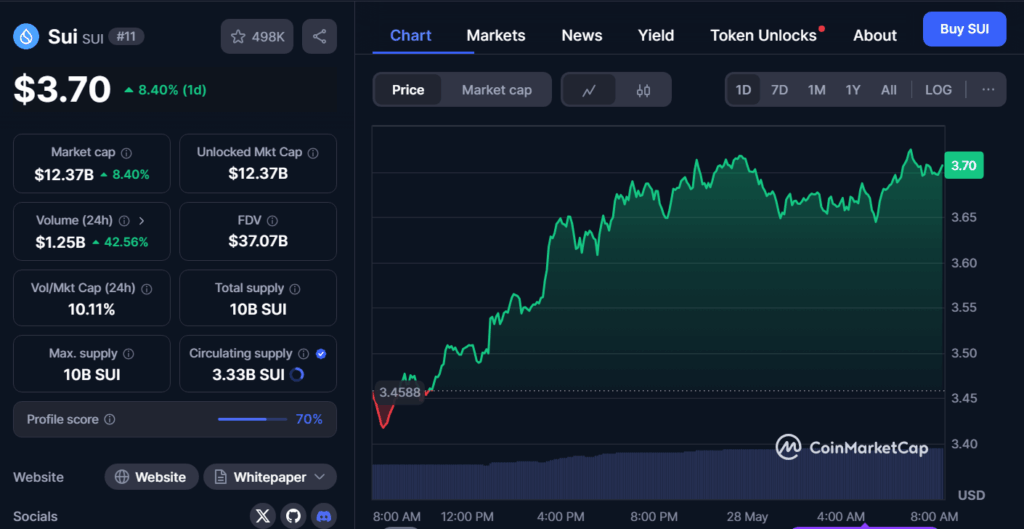1024x529 pixels.
Task: Click the CoinMarketCap chart logo
Action: click(851, 447)
